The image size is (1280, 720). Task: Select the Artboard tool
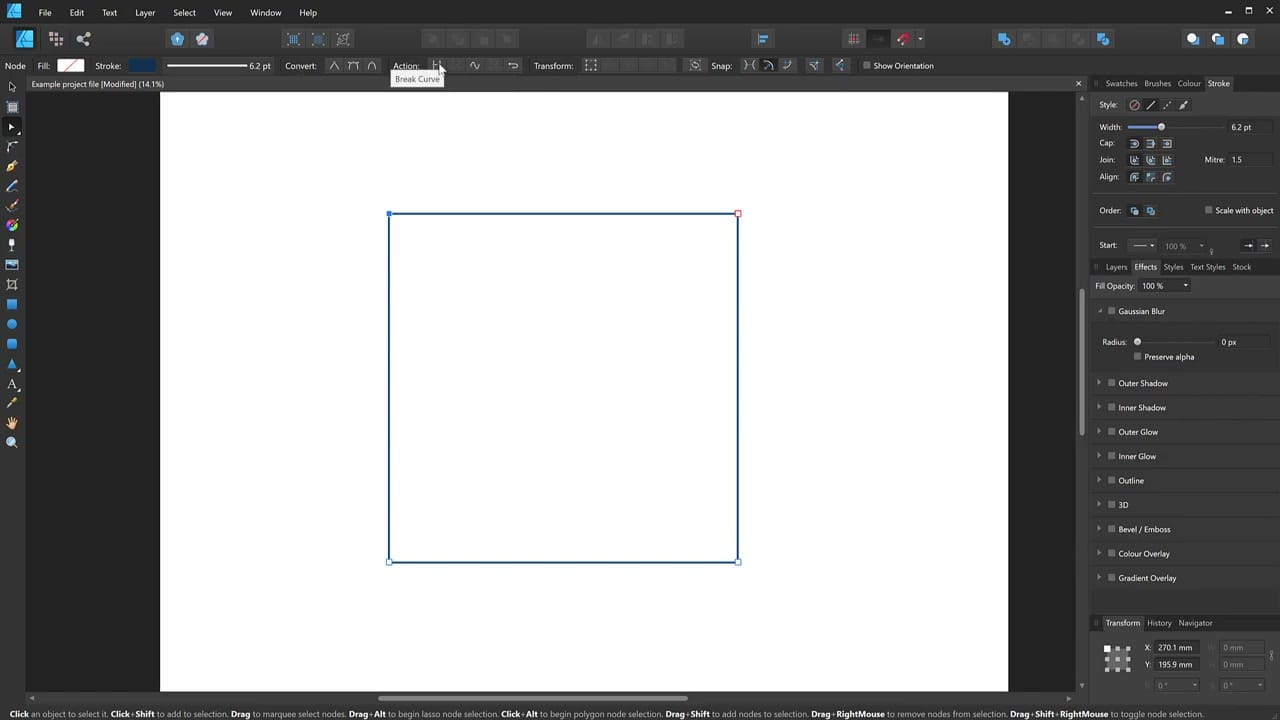pyautogui.click(x=12, y=107)
